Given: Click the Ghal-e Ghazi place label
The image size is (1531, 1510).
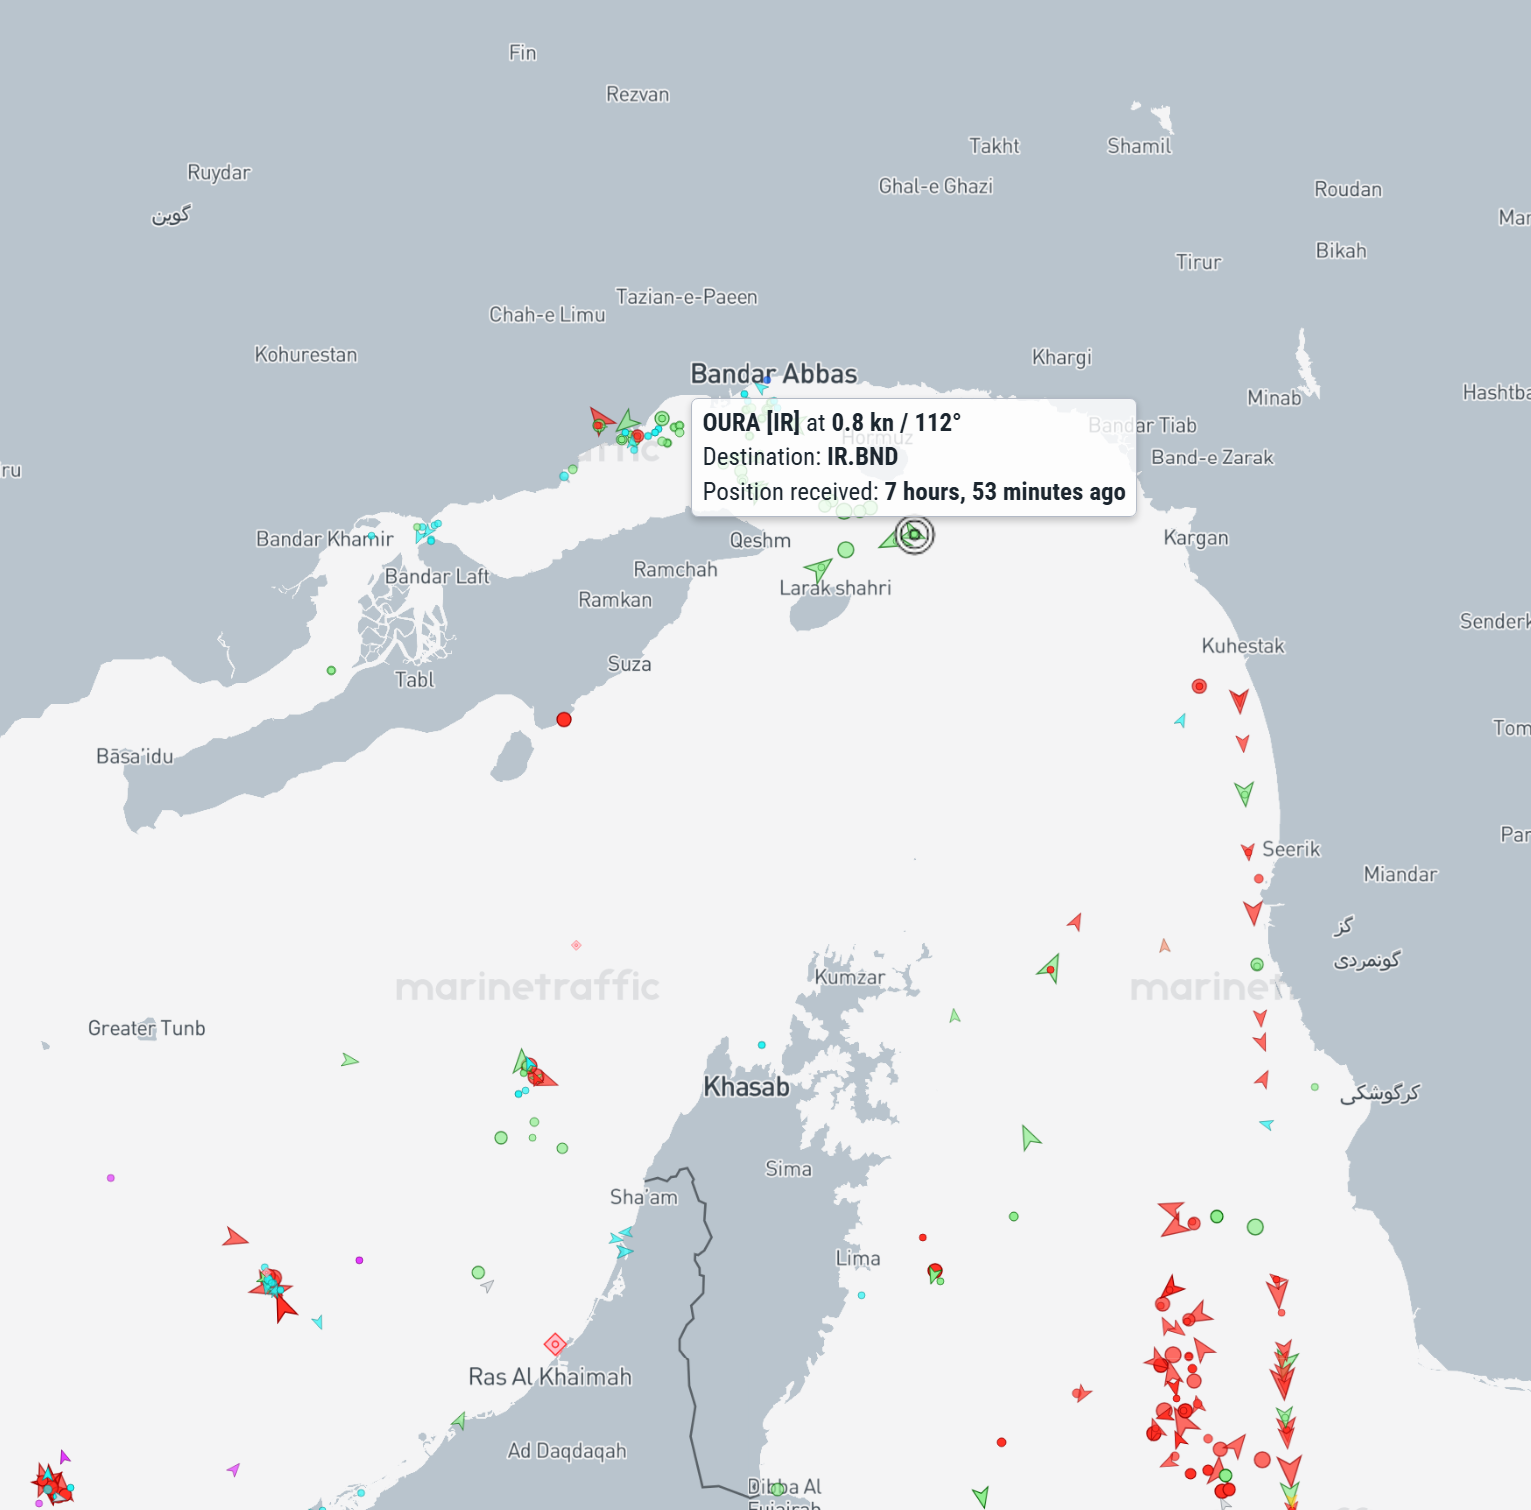Looking at the screenshot, I should 936,186.
